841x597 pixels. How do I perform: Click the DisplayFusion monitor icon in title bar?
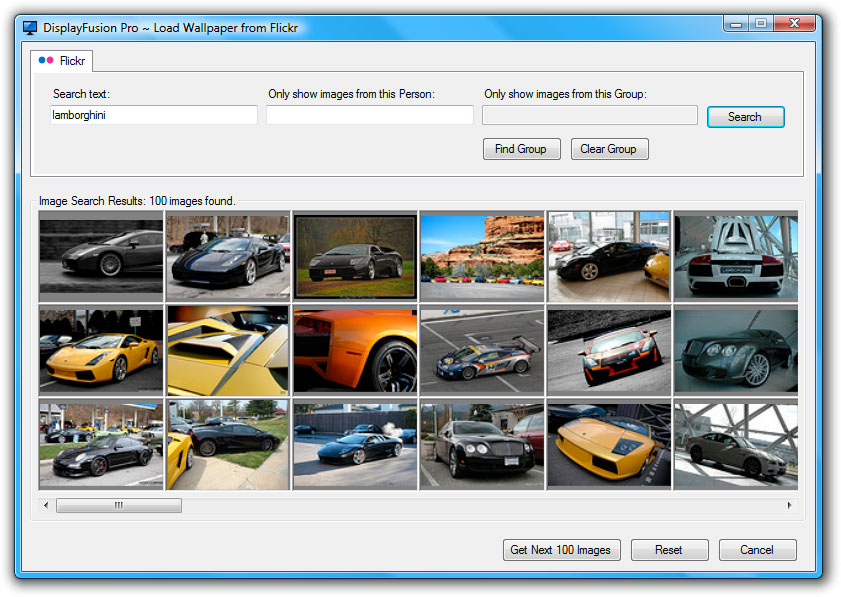[30, 27]
